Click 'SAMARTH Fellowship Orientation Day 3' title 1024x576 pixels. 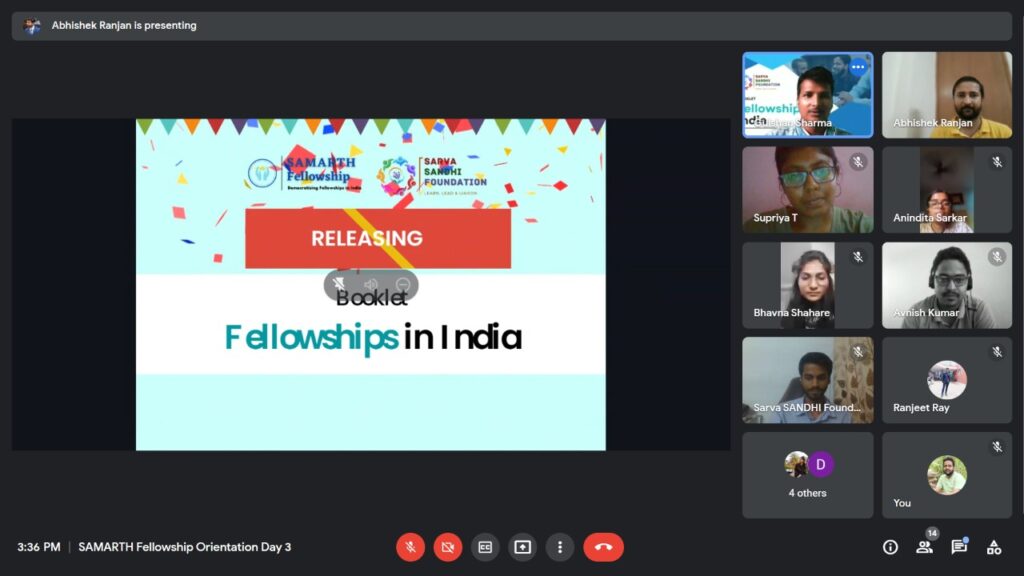point(185,547)
